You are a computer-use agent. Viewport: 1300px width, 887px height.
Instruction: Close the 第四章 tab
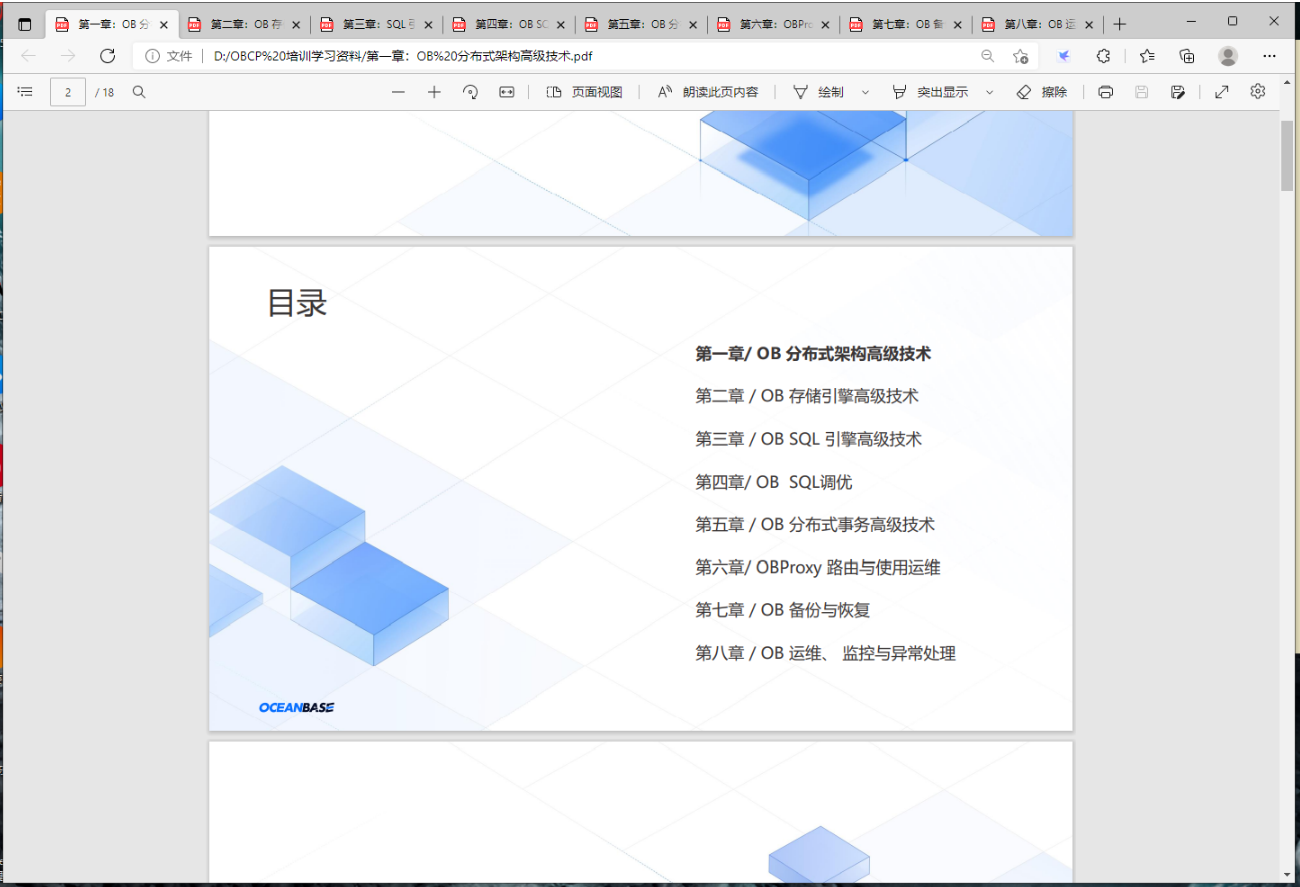point(561,25)
